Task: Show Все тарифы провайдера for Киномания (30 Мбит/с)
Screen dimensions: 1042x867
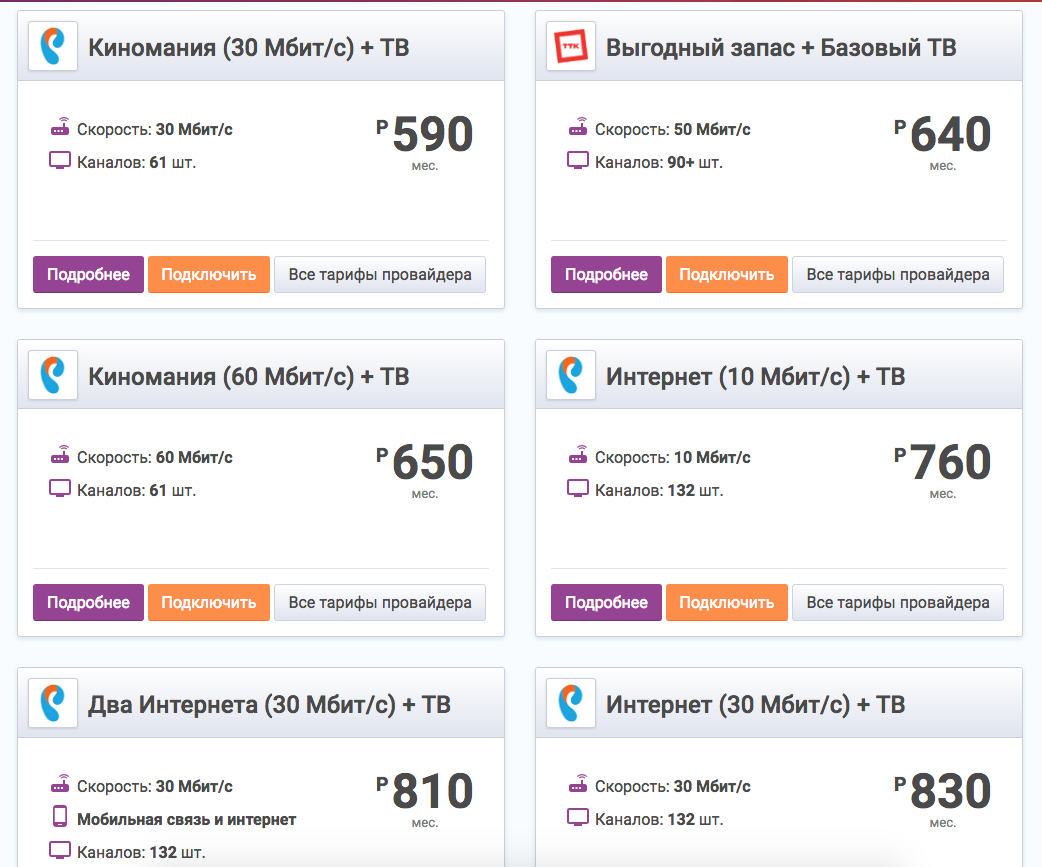Action: [x=380, y=274]
